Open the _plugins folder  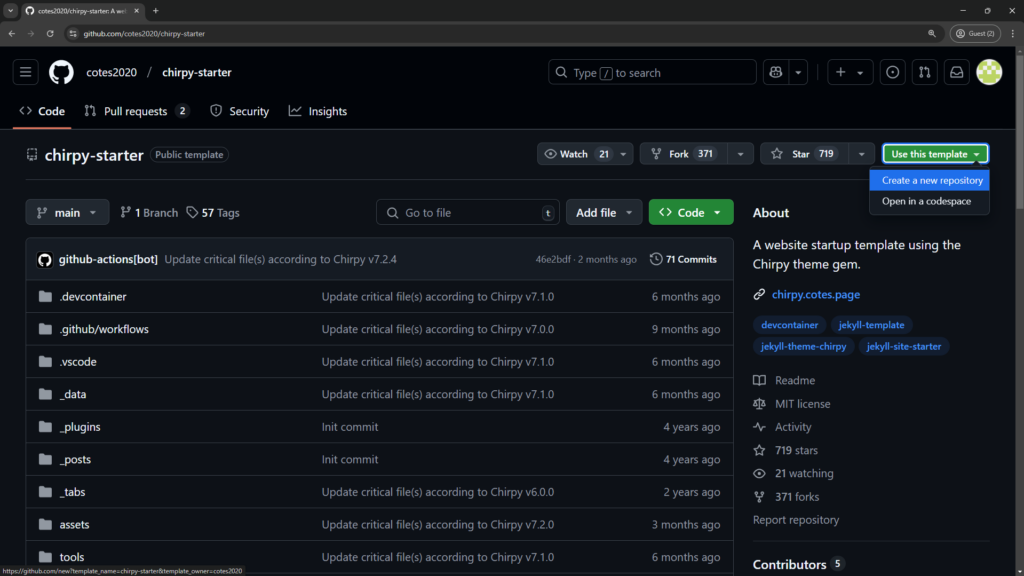[80, 427]
